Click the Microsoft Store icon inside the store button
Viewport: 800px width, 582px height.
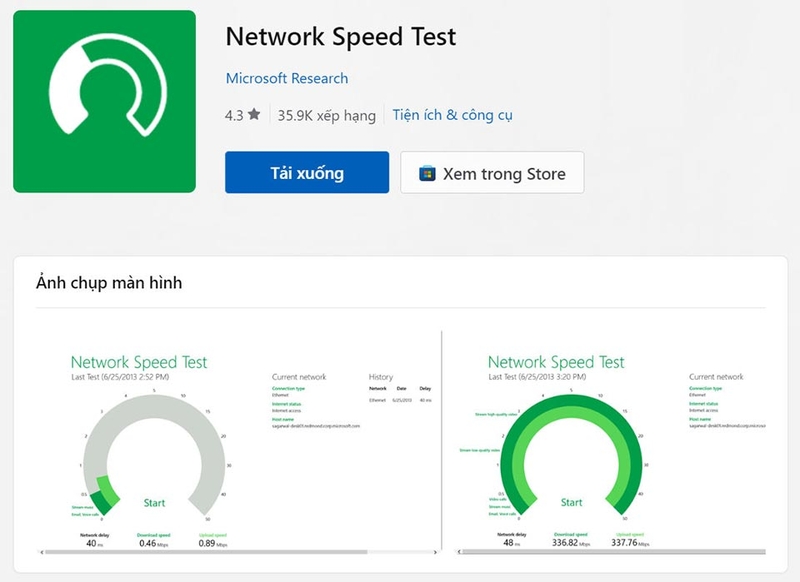[426, 172]
